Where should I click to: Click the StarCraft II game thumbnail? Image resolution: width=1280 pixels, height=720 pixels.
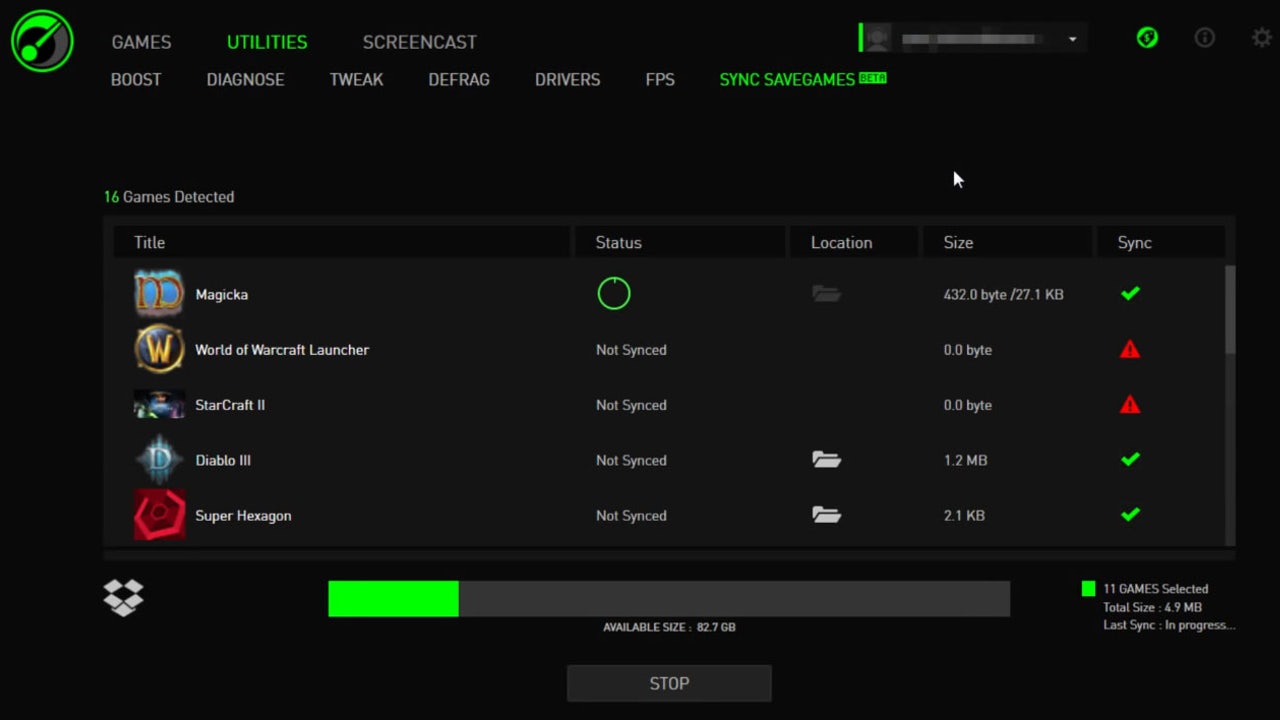pos(159,404)
